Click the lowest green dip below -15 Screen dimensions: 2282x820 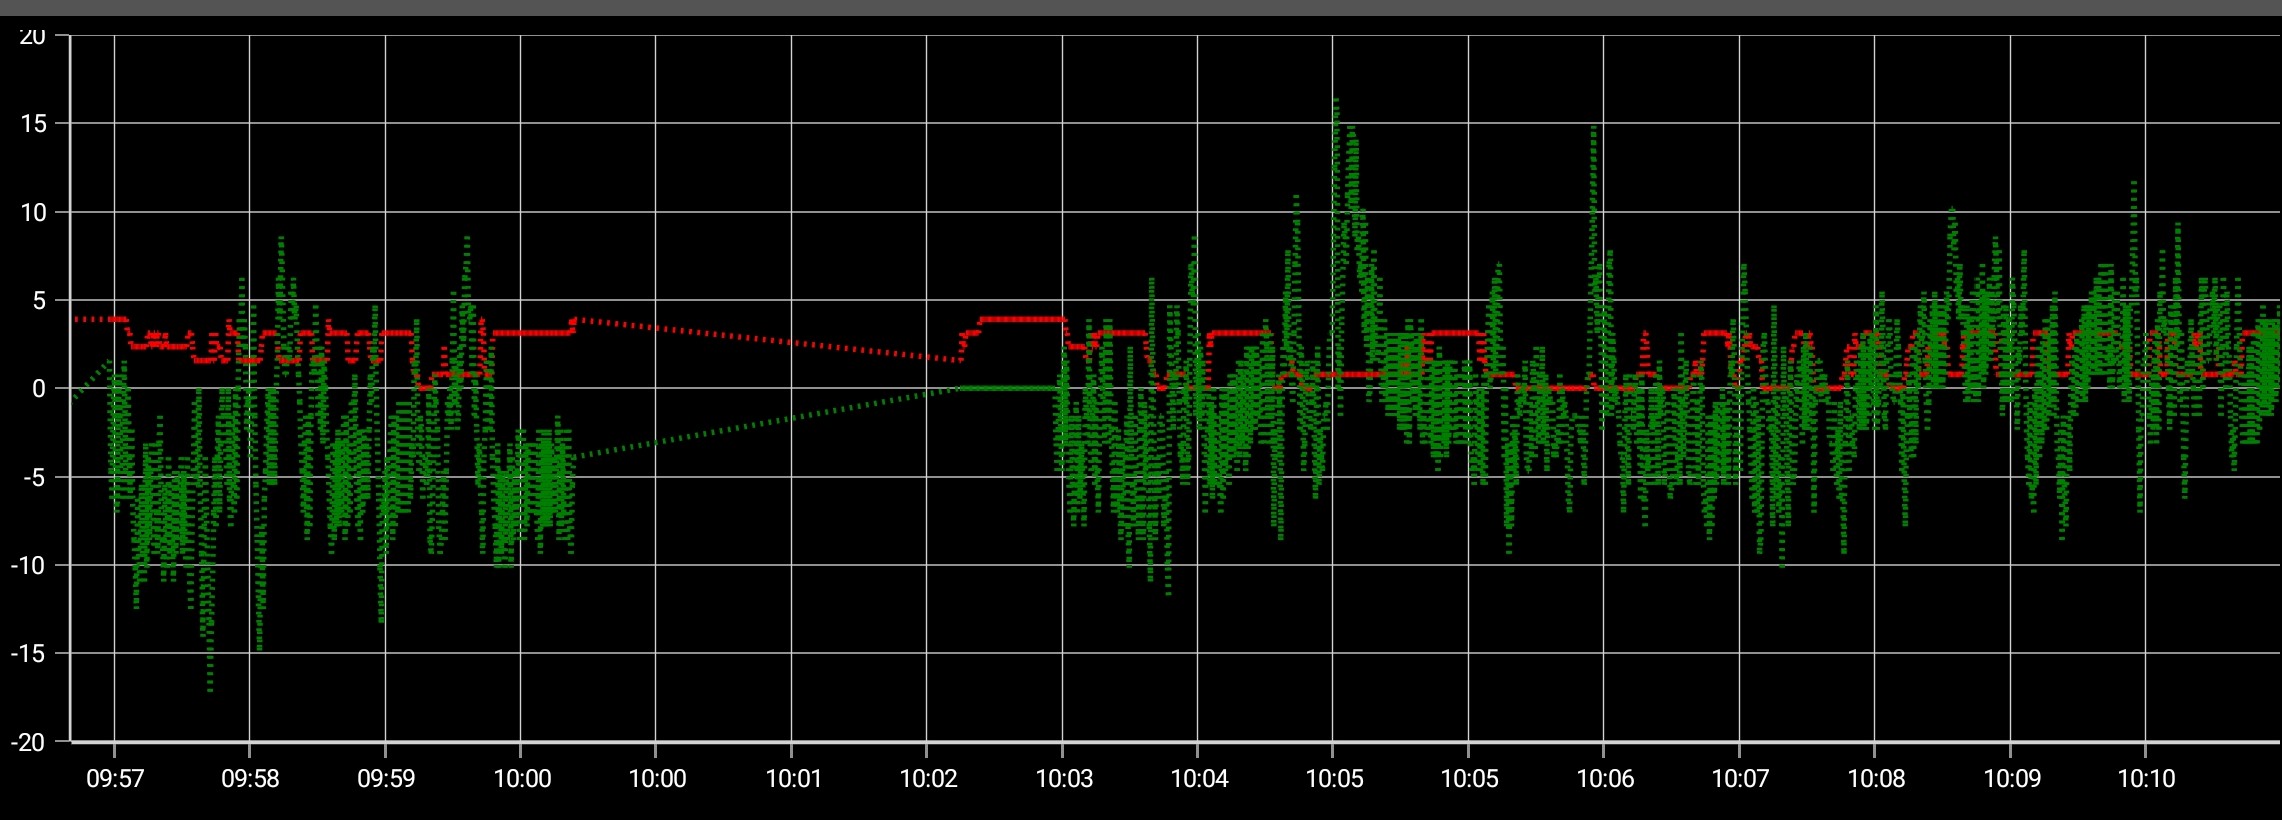(210, 686)
